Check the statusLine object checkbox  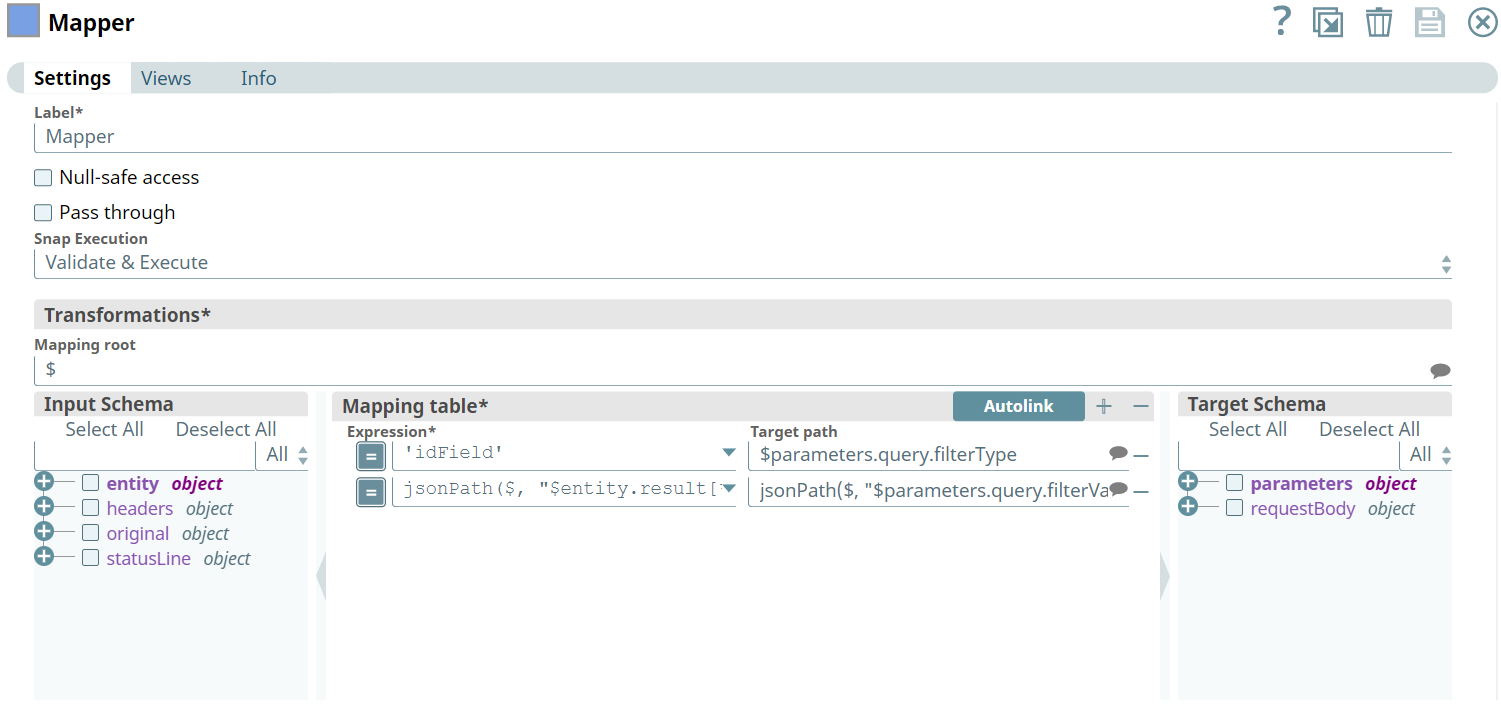click(90, 558)
